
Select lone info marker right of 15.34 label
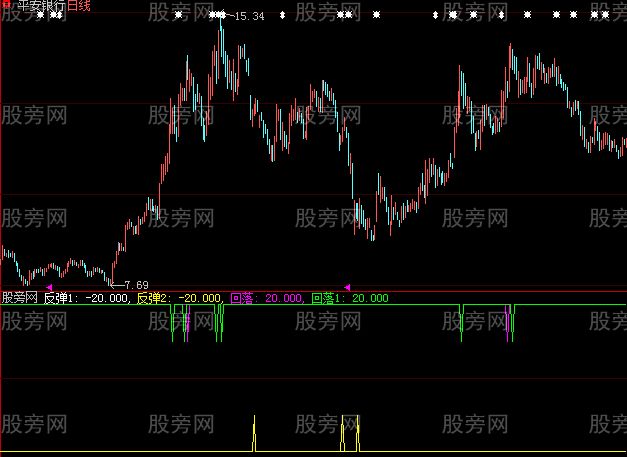point(283,16)
